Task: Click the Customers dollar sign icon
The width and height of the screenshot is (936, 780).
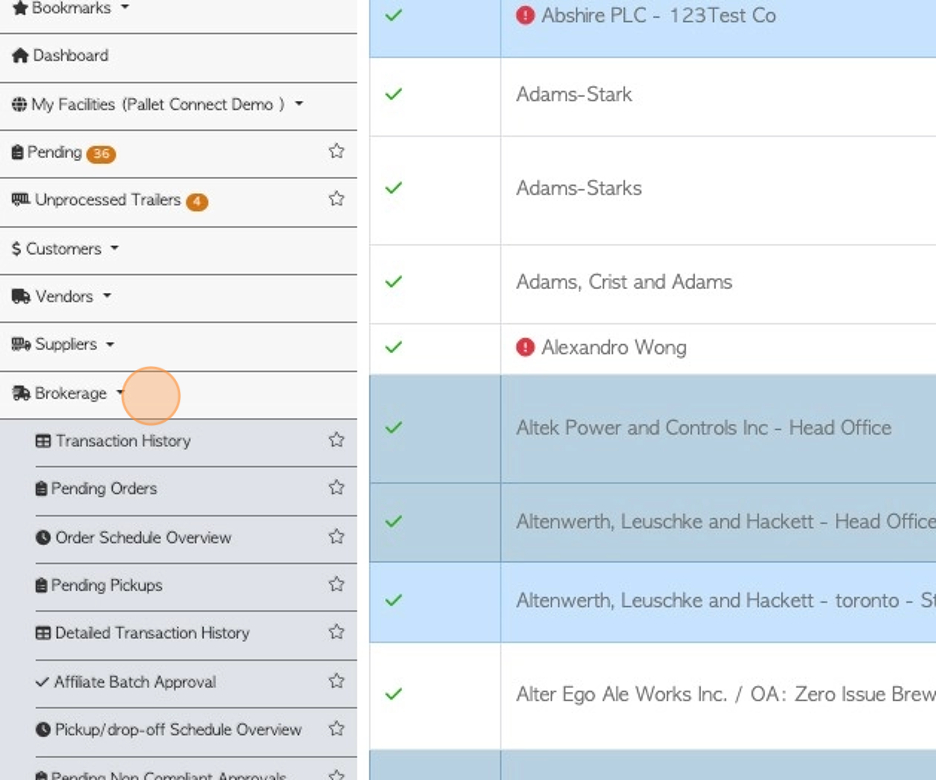Action: pyautogui.click(x=16, y=248)
